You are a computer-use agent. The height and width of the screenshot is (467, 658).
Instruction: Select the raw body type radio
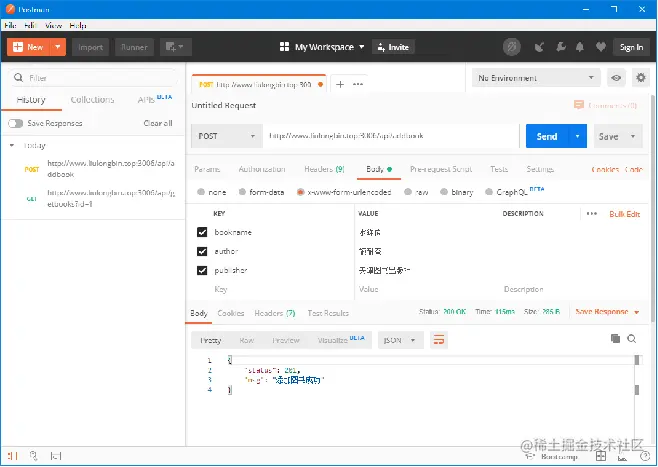[407, 192]
